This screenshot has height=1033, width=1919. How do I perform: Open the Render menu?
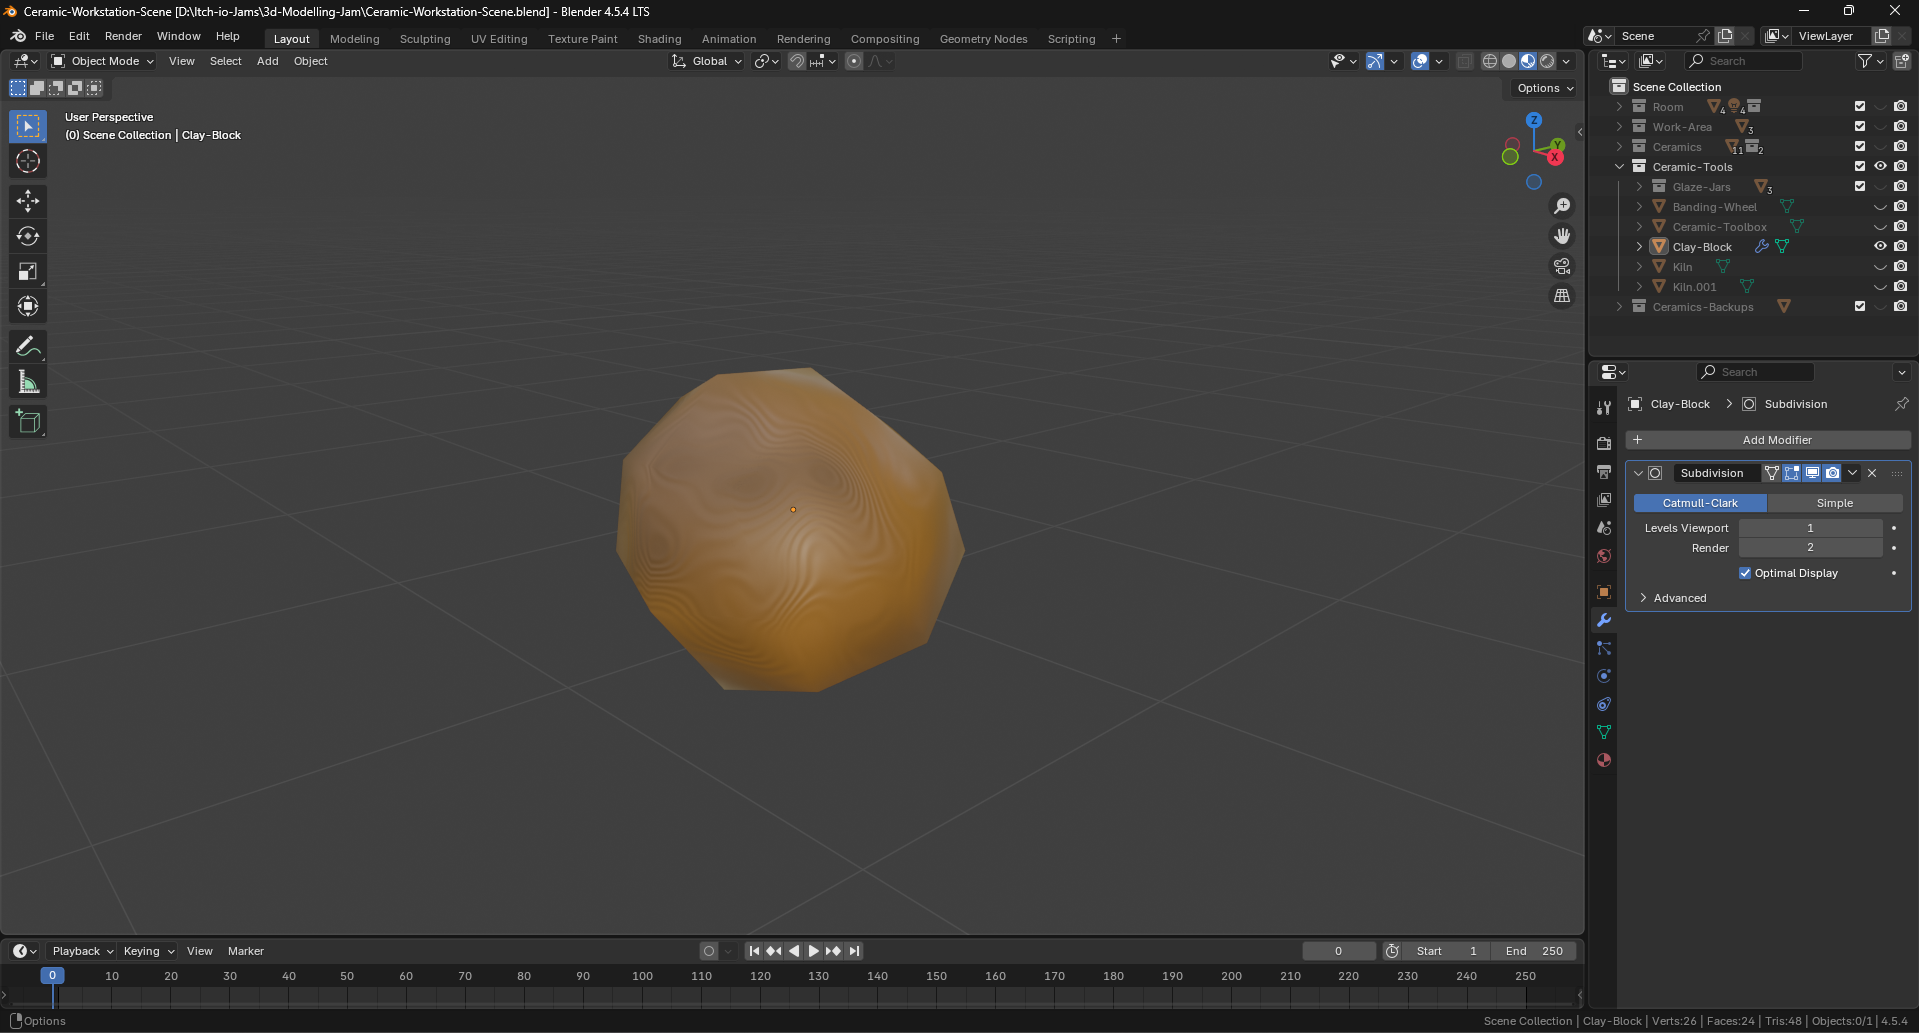click(x=123, y=36)
